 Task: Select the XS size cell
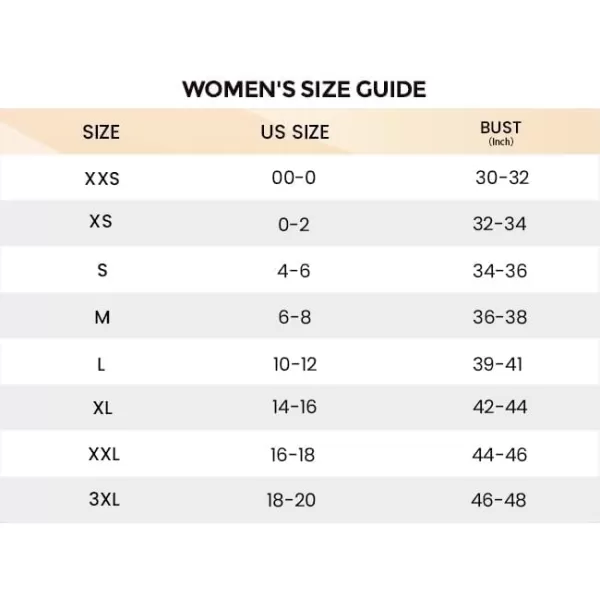[x=101, y=222]
